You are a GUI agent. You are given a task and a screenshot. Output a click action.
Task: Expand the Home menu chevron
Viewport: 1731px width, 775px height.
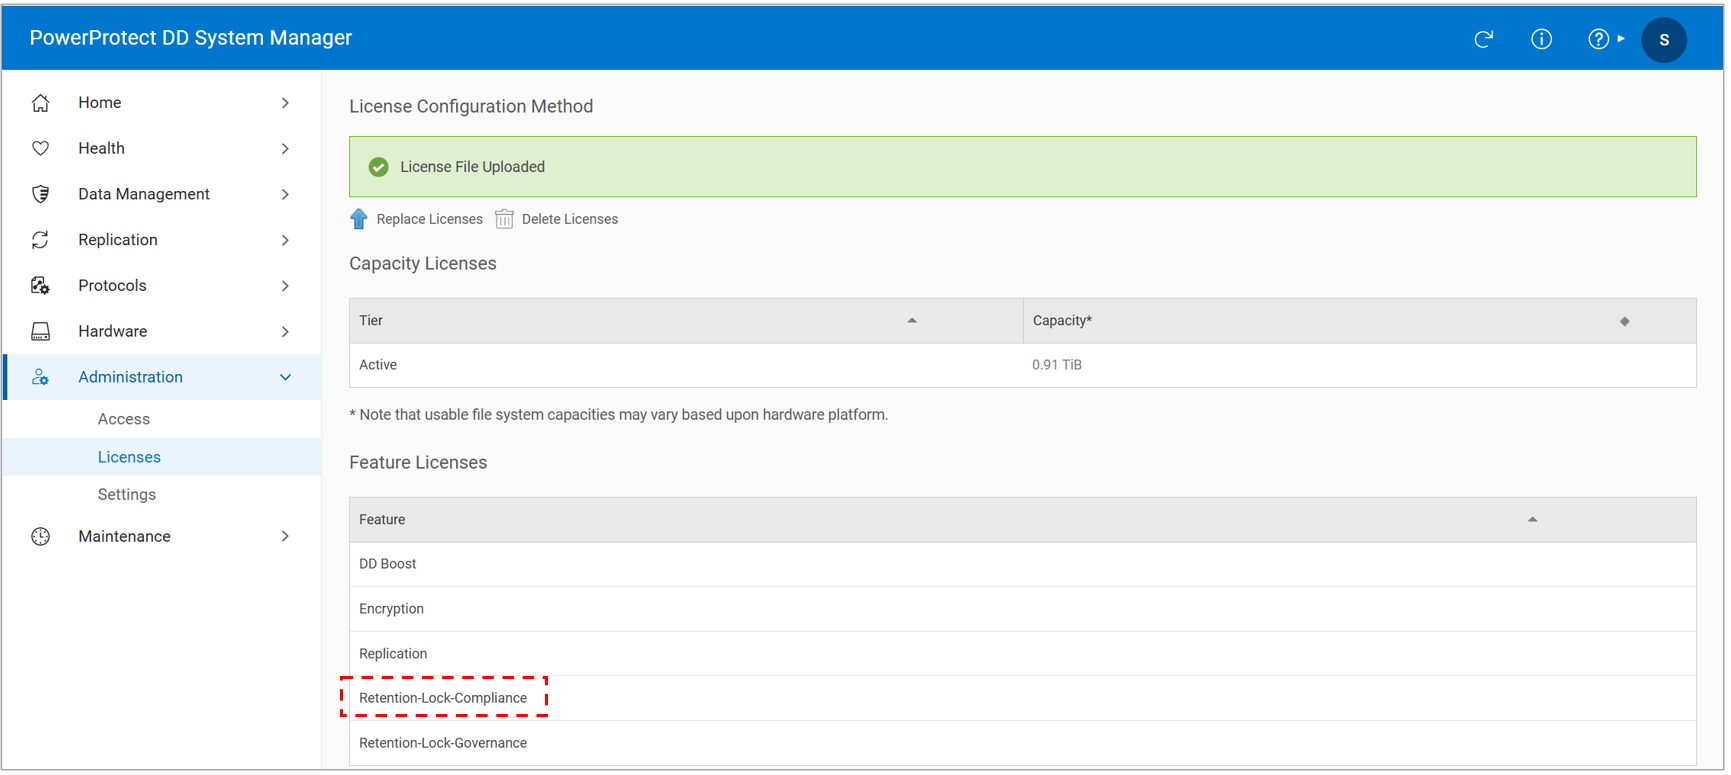pos(285,103)
